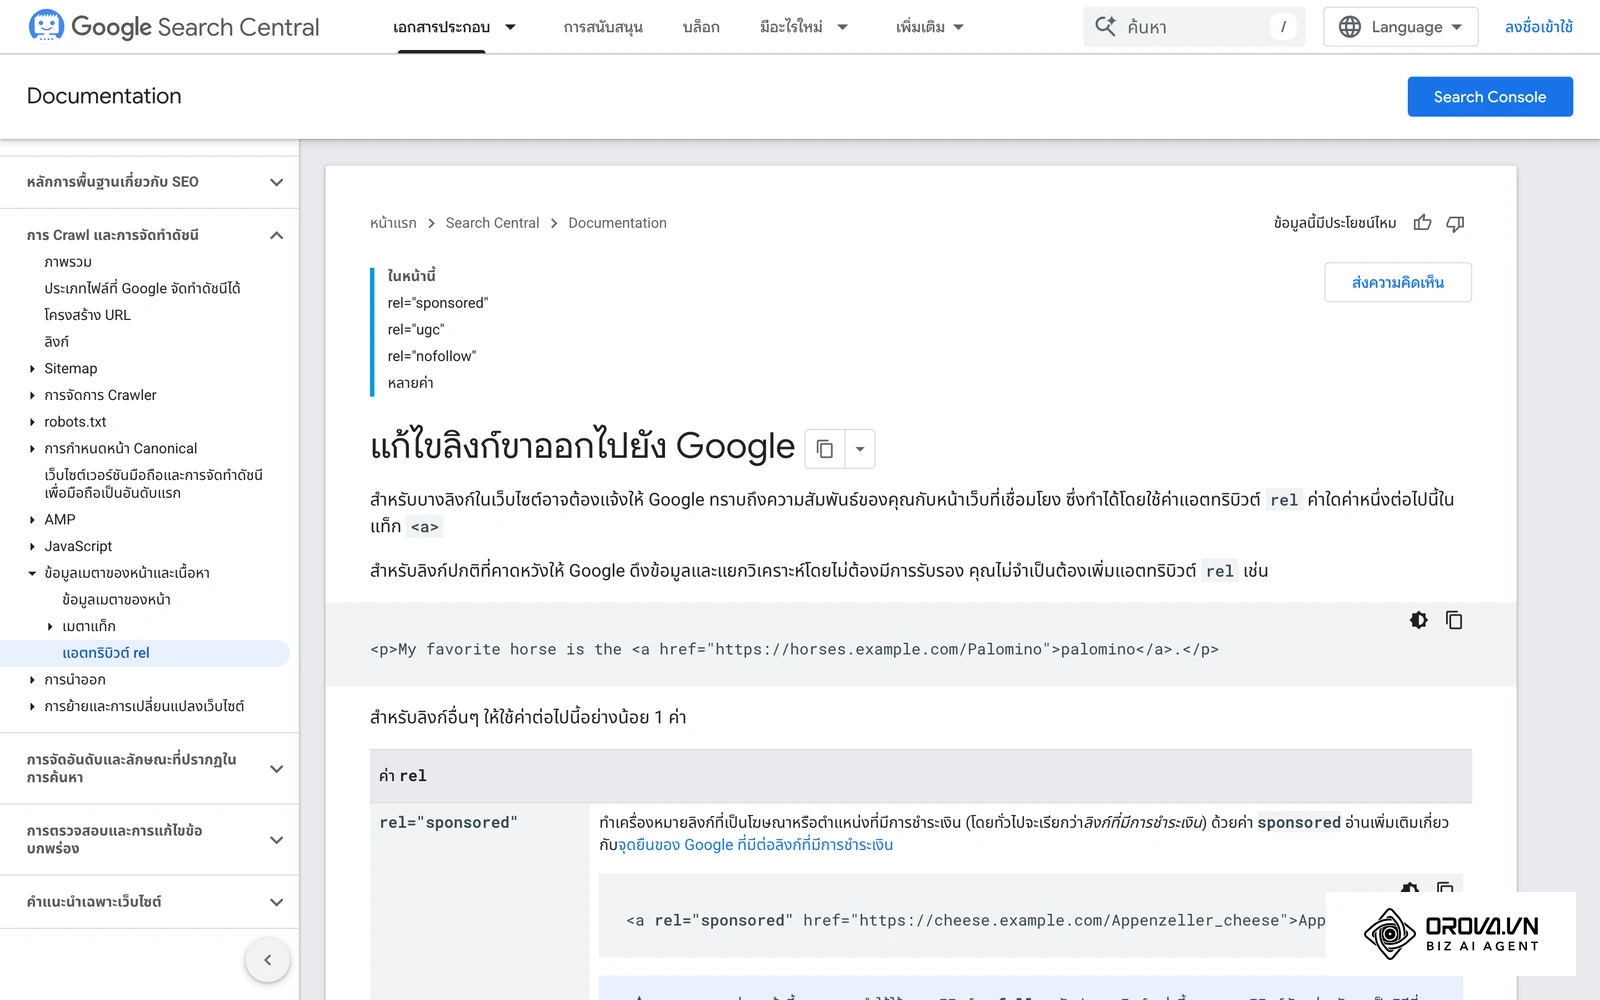This screenshot has width=1600, height=1000.
Task: Expand the Sitemap tree item
Action: (32, 369)
